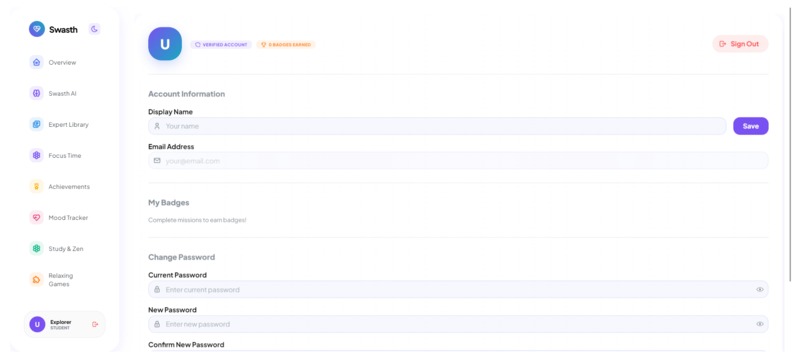Click the Focus Time icon
The image size is (806, 360).
36,155
